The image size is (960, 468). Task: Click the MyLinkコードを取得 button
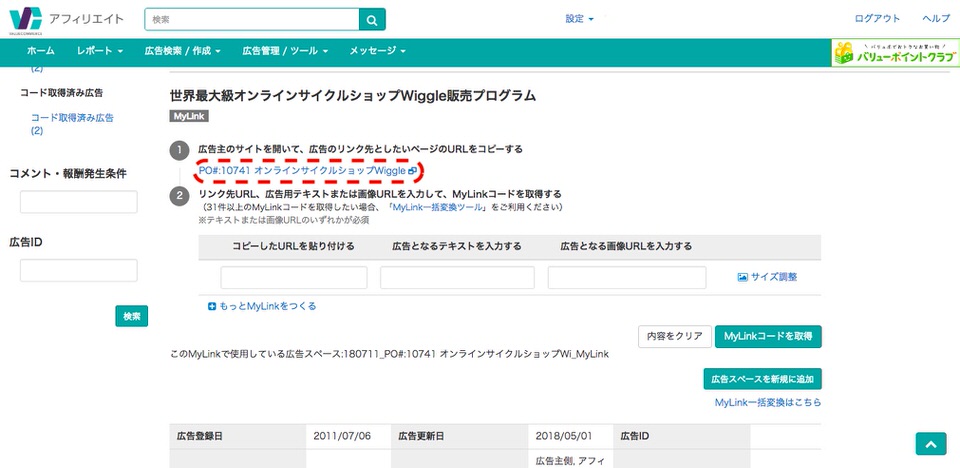click(768, 336)
